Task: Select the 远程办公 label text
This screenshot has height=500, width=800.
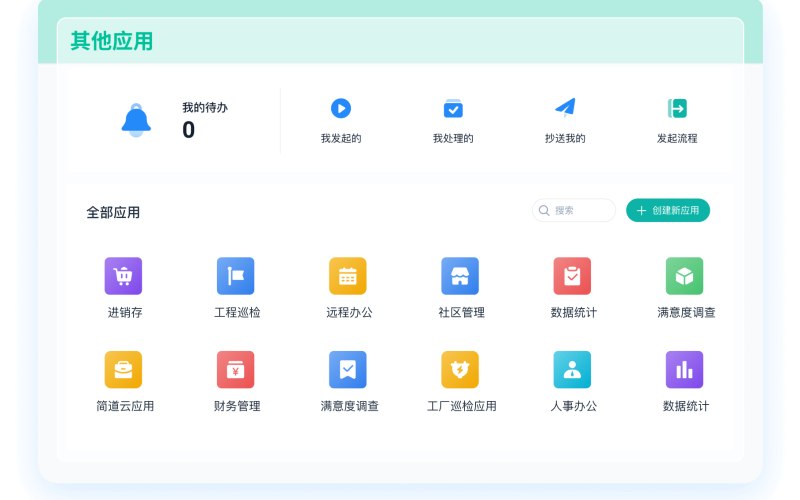Action: coord(349,312)
